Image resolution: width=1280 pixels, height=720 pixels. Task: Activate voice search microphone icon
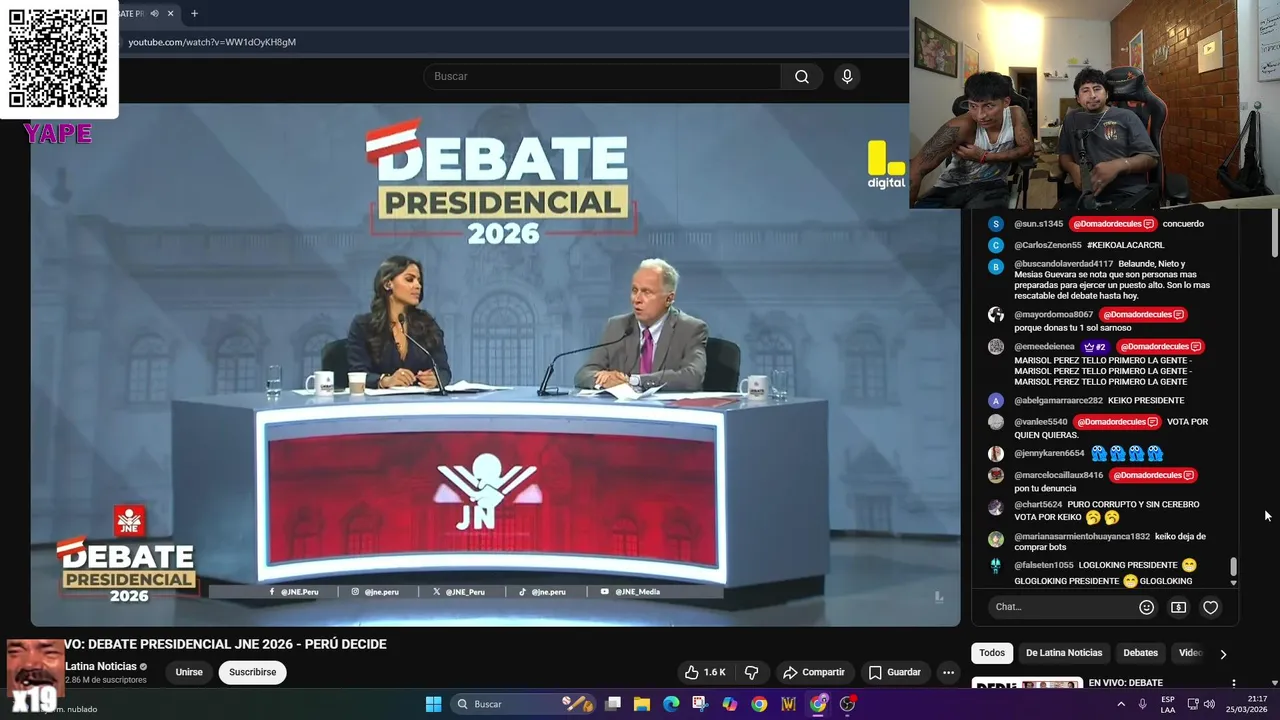click(847, 77)
